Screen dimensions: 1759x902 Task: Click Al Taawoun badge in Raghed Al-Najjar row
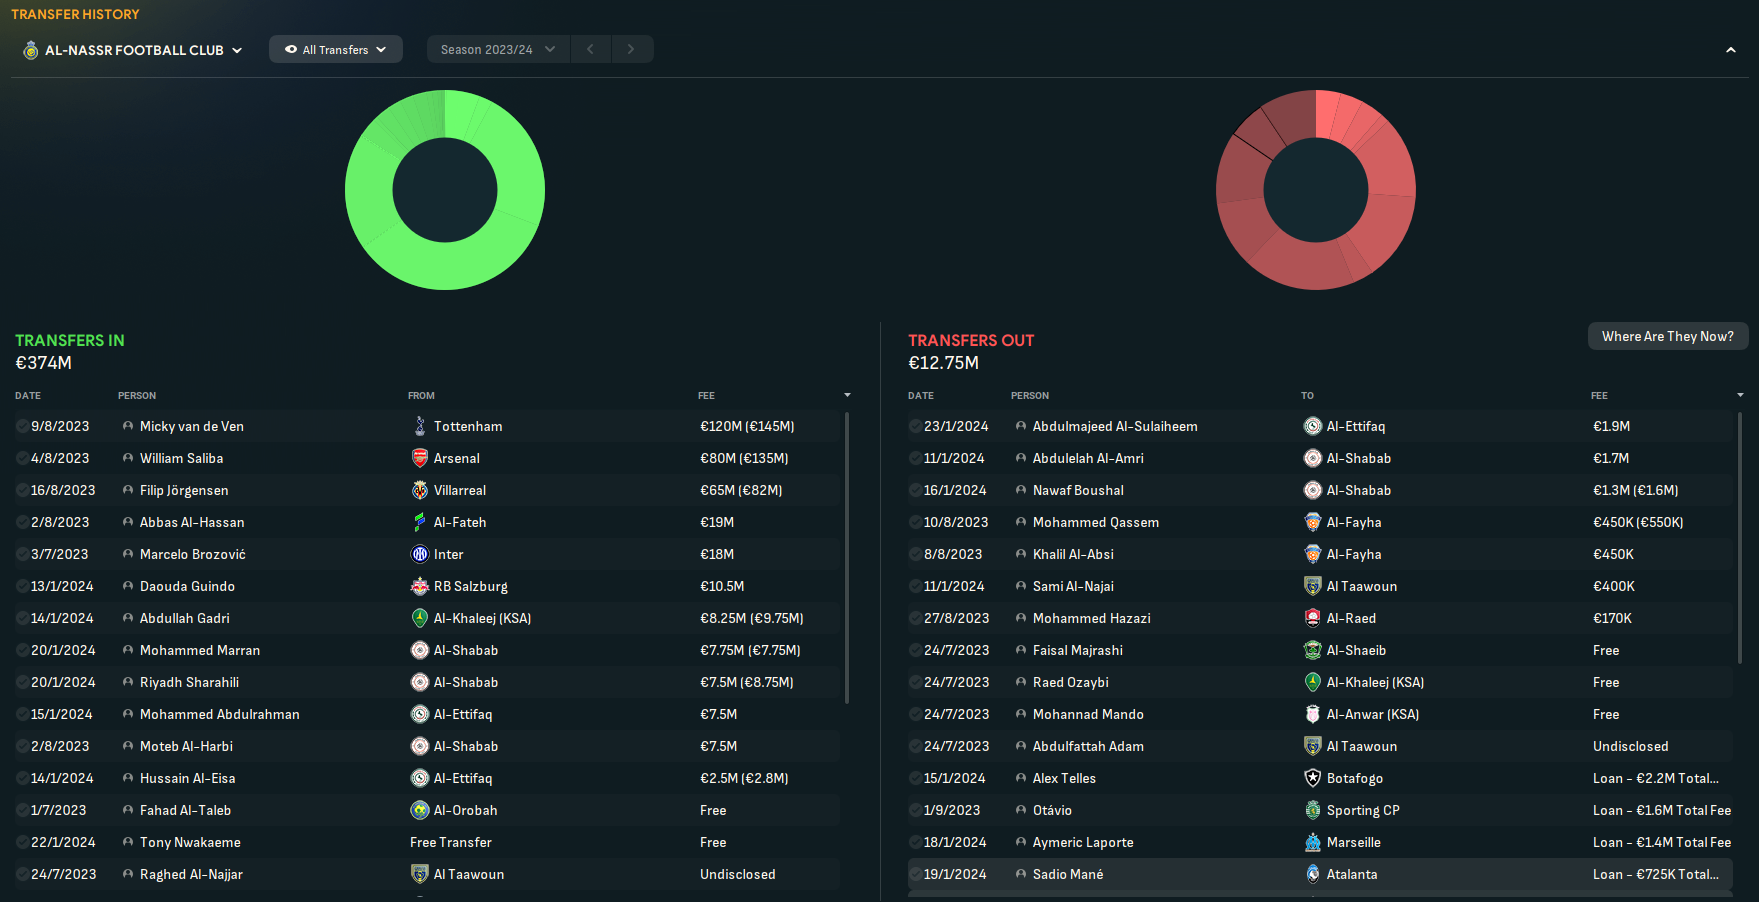pos(420,874)
